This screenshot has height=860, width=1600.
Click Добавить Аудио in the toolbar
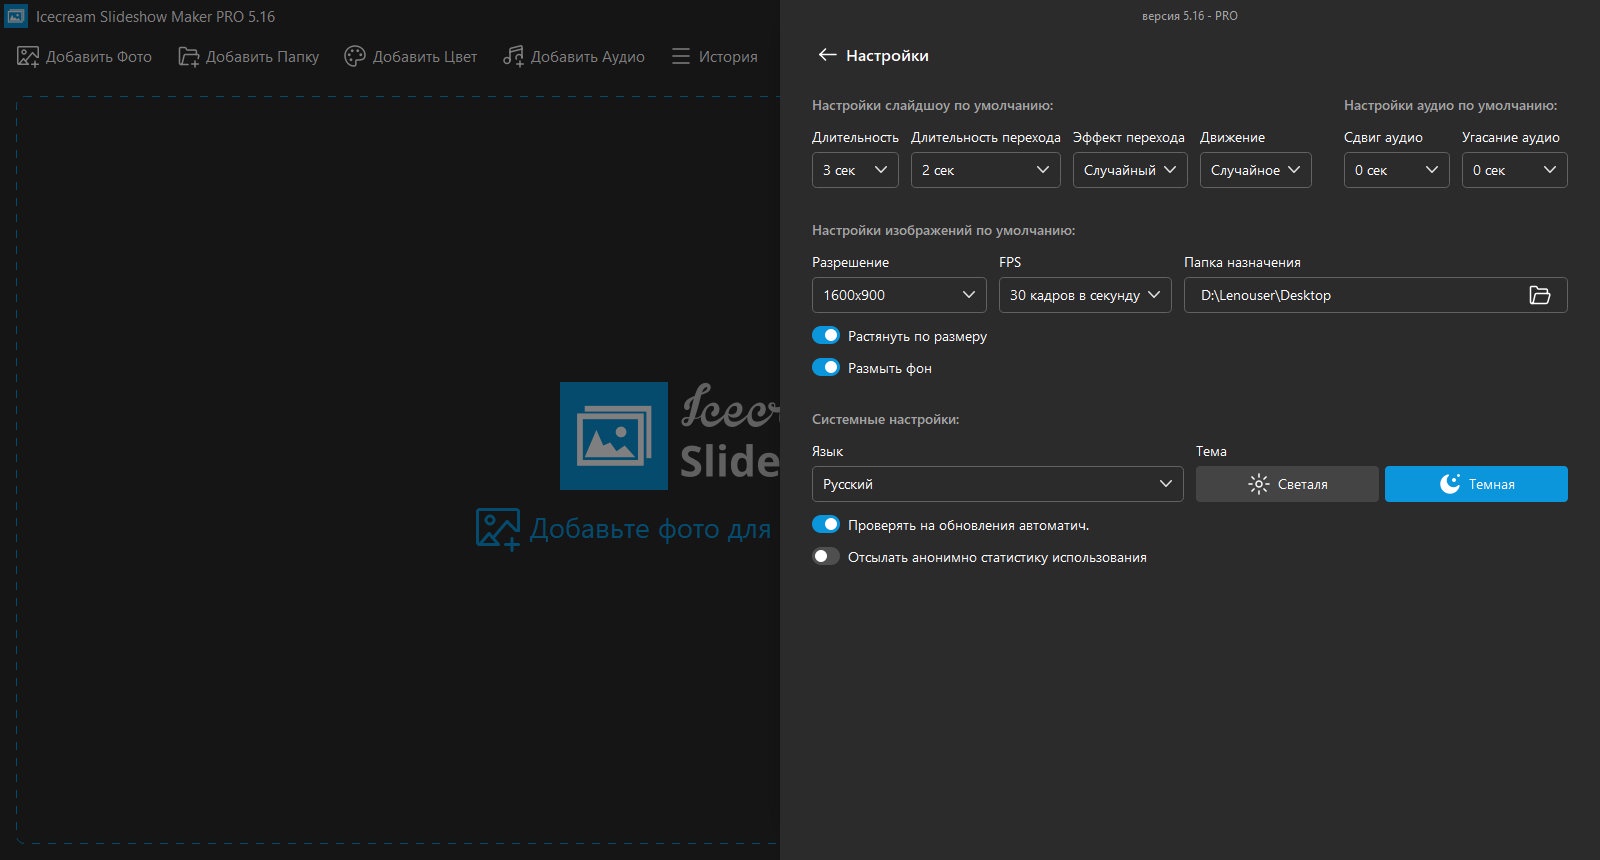pyautogui.click(x=574, y=57)
